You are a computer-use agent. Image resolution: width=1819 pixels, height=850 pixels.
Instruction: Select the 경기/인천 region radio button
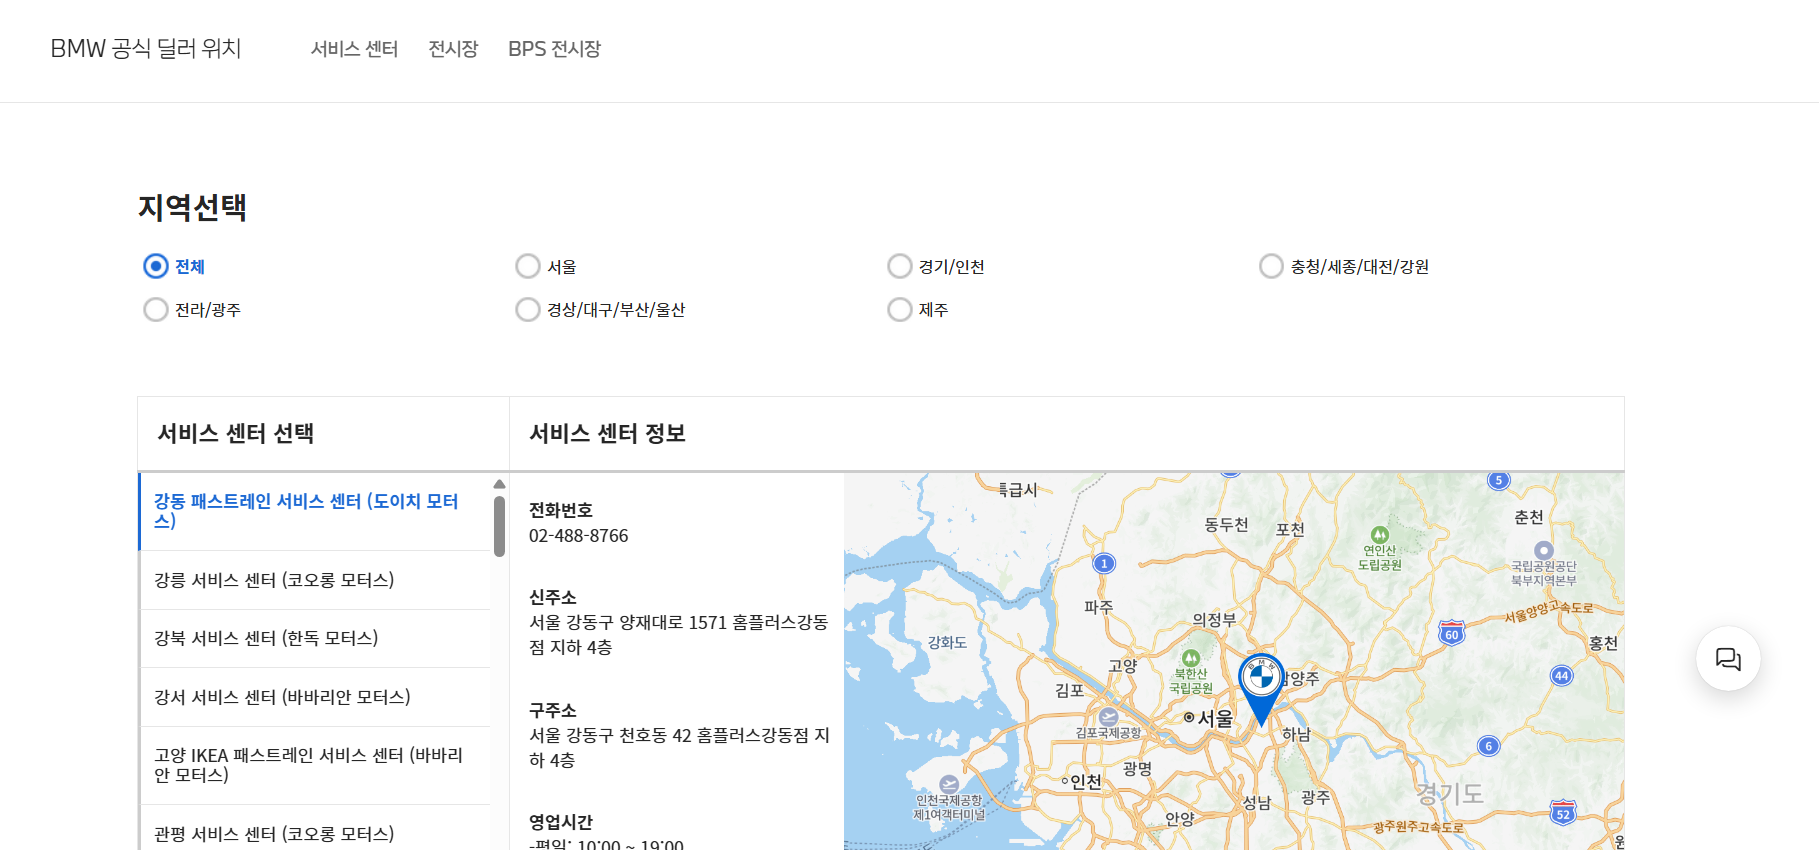tap(899, 266)
